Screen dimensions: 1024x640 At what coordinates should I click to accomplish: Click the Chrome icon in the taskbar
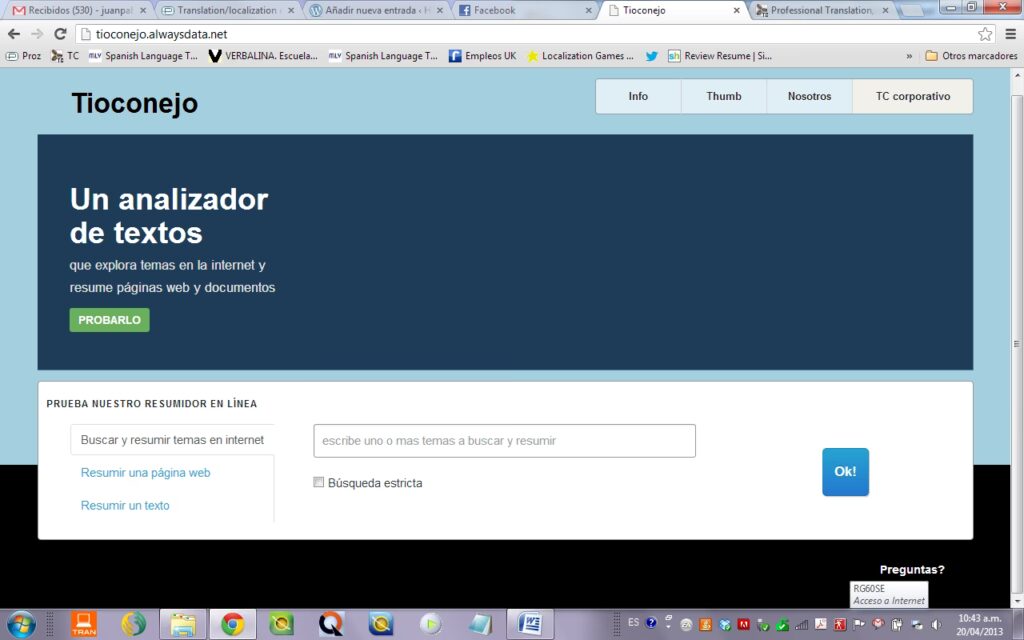pyautogui.click(x=232, y=624)
